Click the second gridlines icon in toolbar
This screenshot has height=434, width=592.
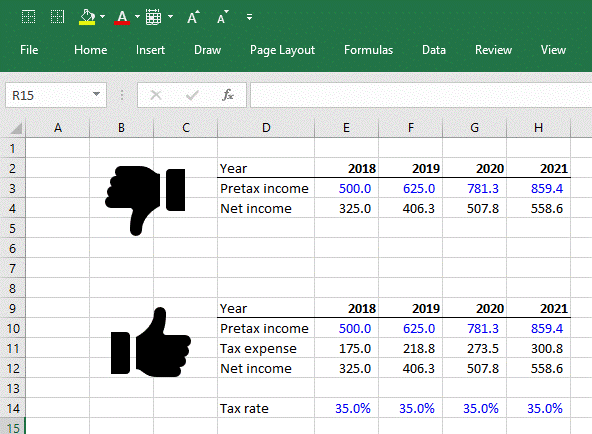click(x=57, y=17)
